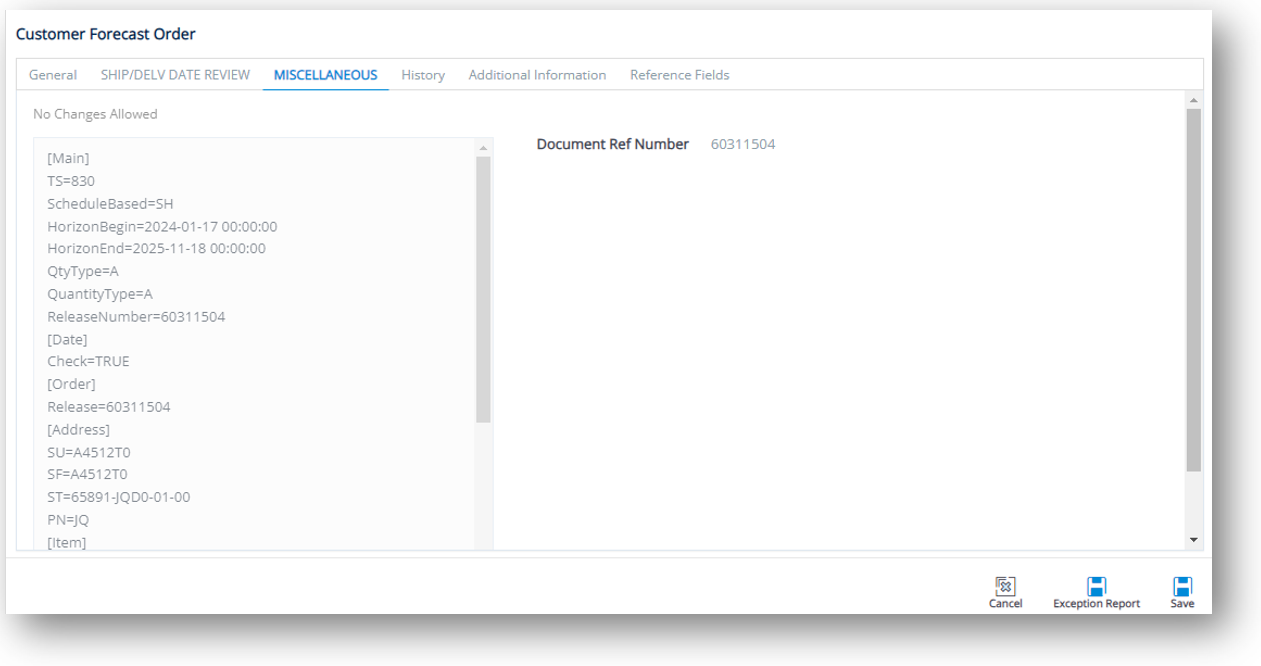Click the SU=A4512T0 line
Viewport: 1261px width, 666px height.
click(89, 452)
